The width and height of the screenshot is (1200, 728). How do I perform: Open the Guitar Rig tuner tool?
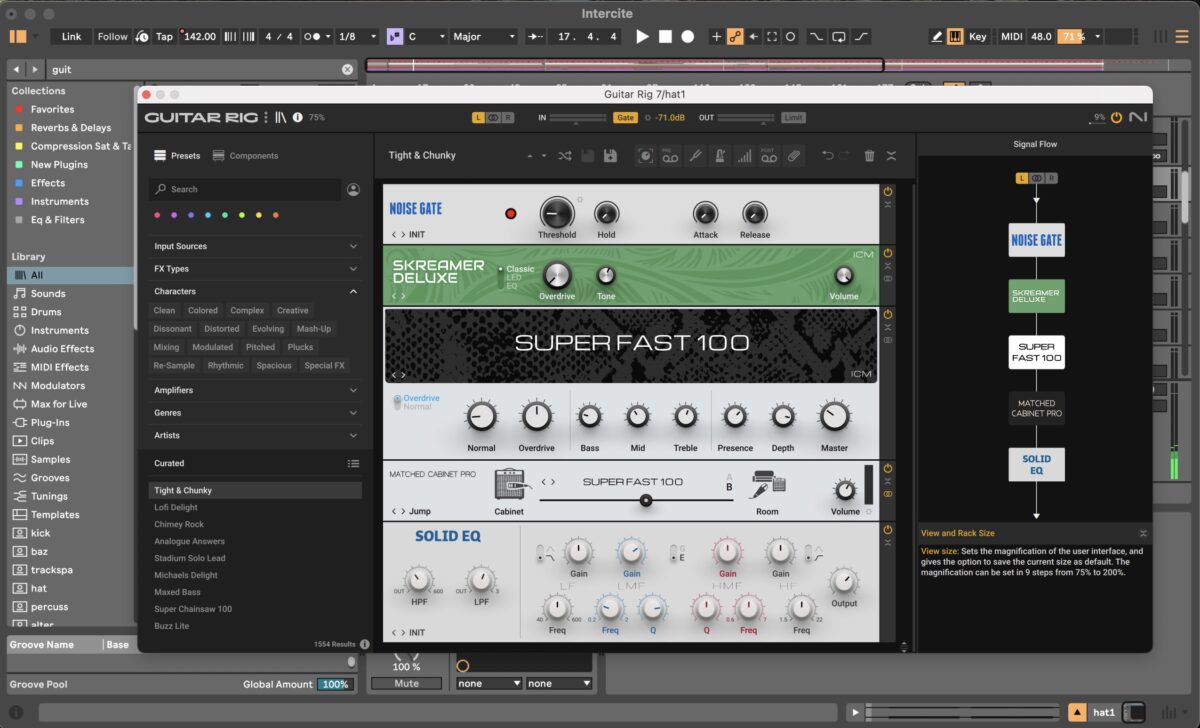click(x=695, y=156)
